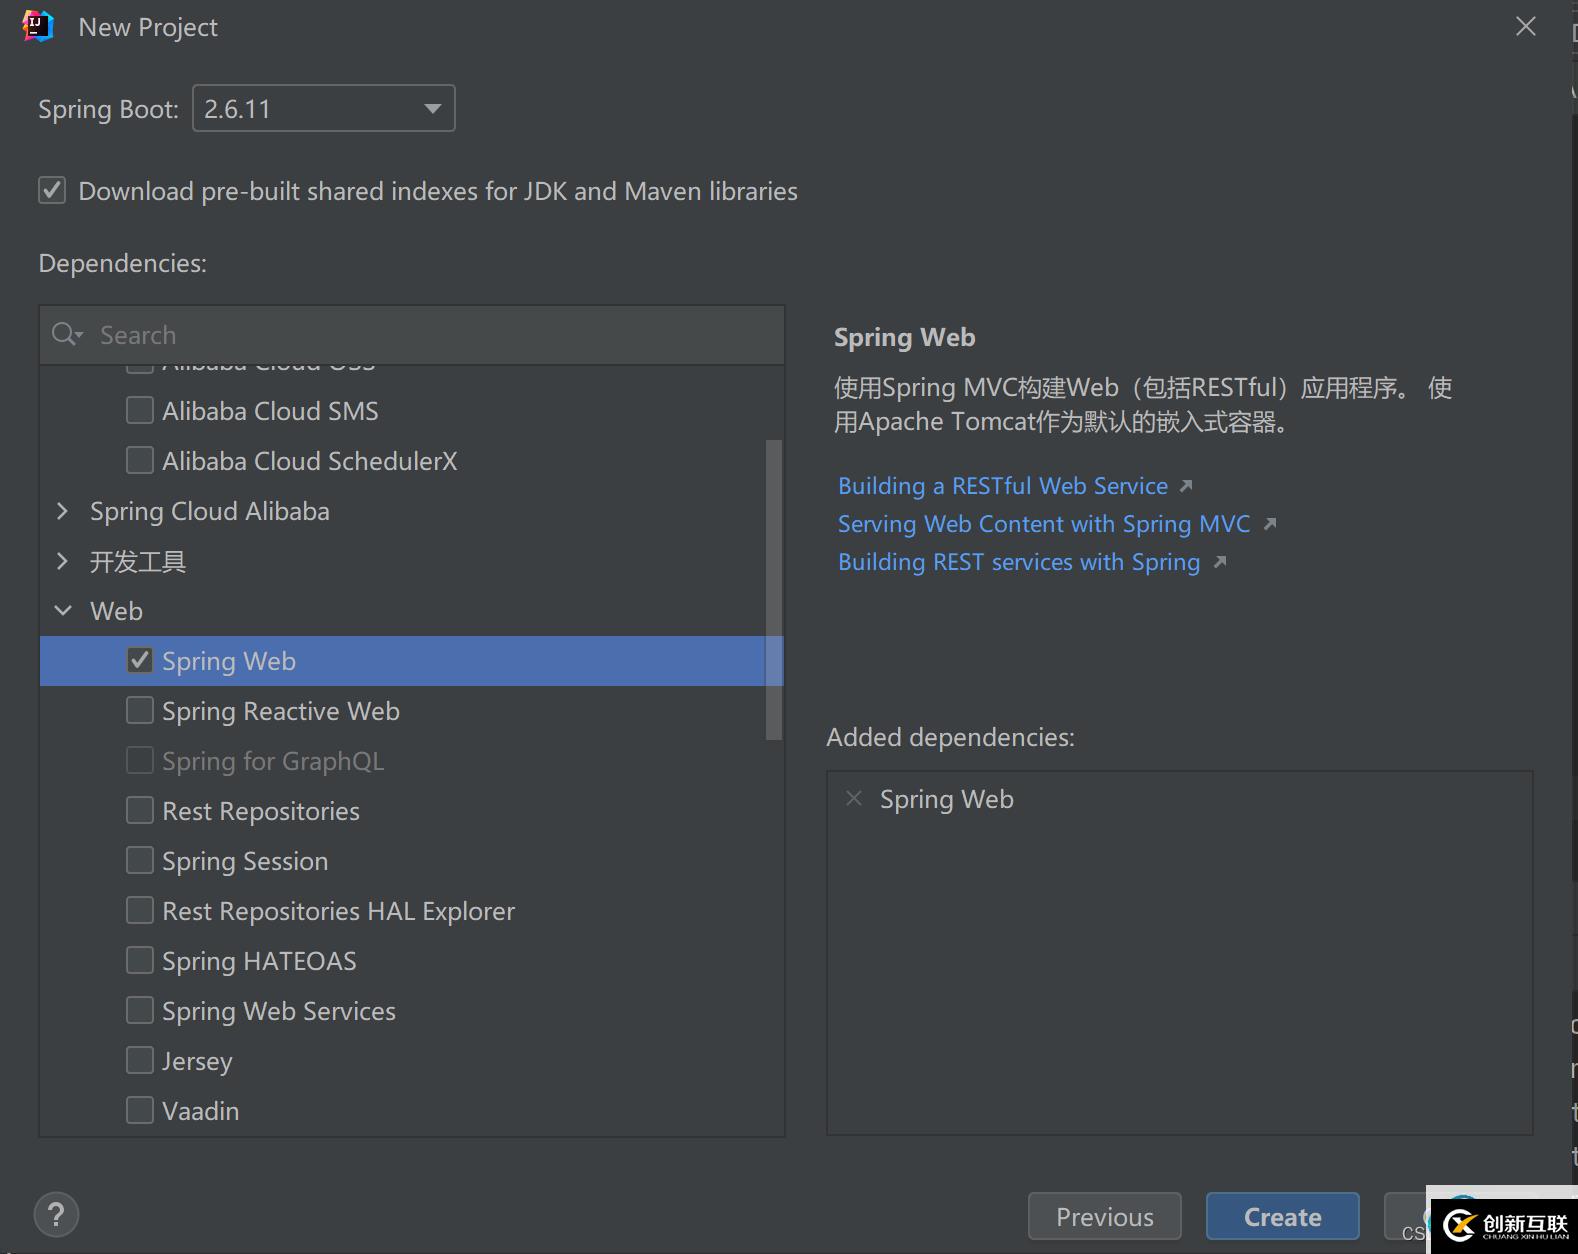The height and width of the screenshot is (1254, 1578).
Task: Open Building REST services with Spring link
Action: (1019, 562)
